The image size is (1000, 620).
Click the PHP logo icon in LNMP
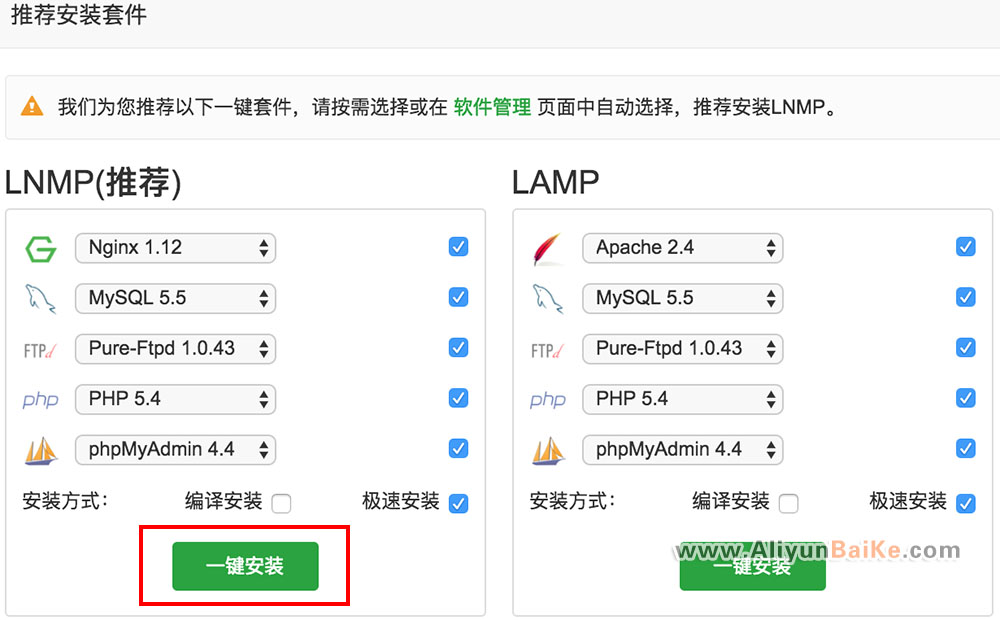tap(41, 400)
